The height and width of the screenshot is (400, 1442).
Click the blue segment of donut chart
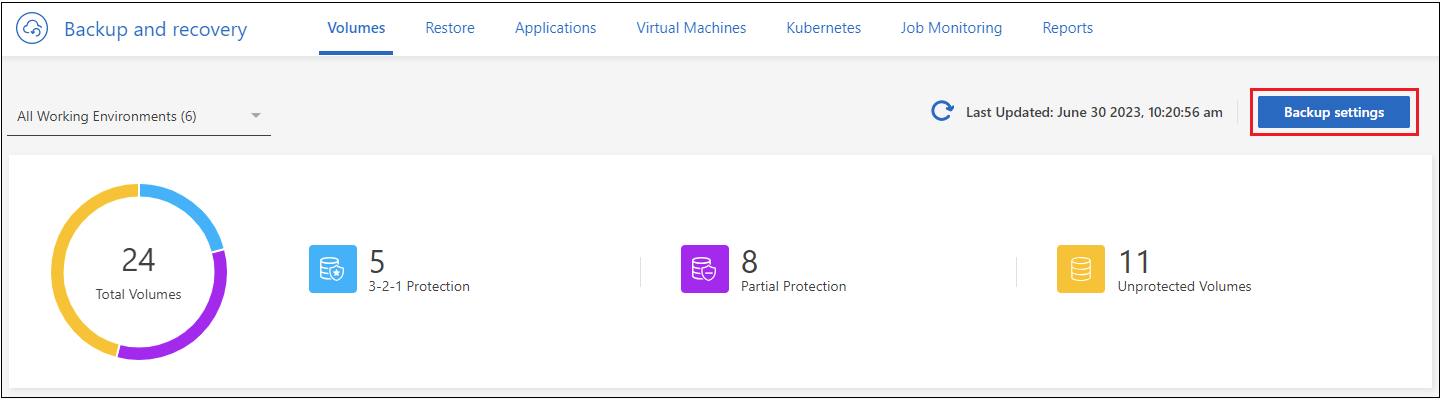(188, 206)
